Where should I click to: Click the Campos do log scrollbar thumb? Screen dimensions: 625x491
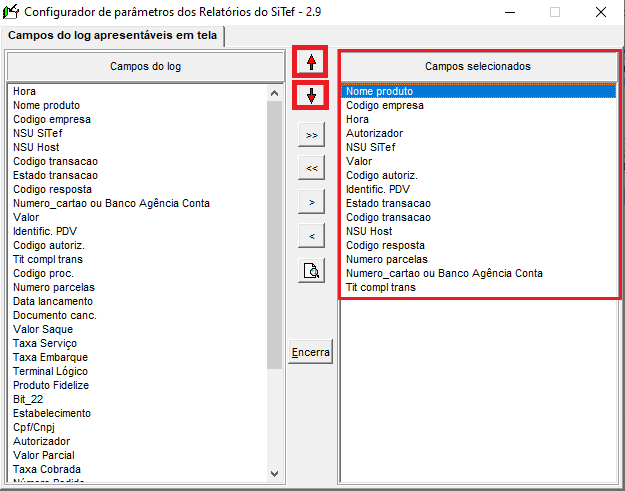point(274,234)
